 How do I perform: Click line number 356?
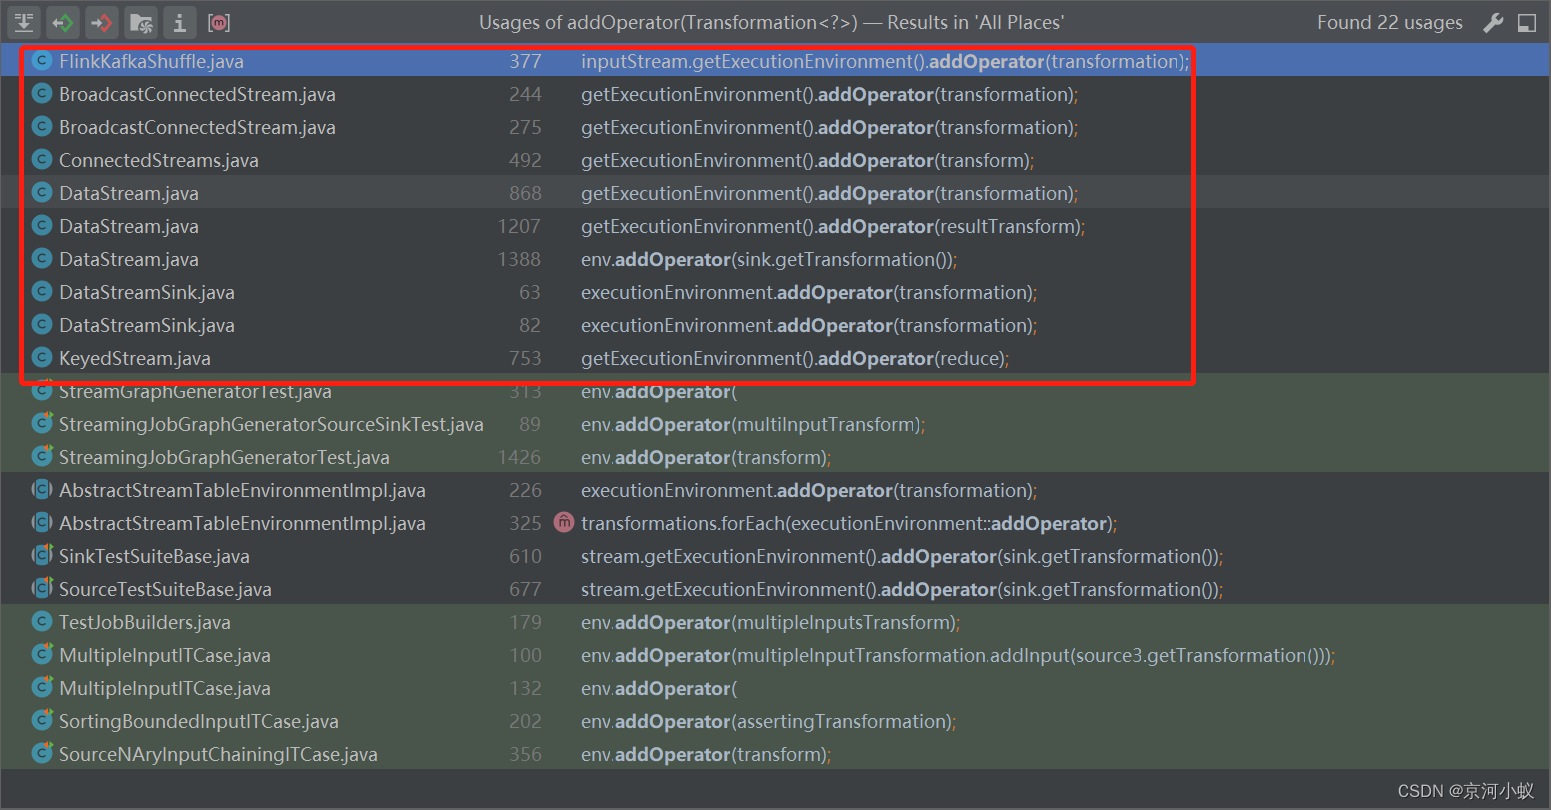(525, 754)
